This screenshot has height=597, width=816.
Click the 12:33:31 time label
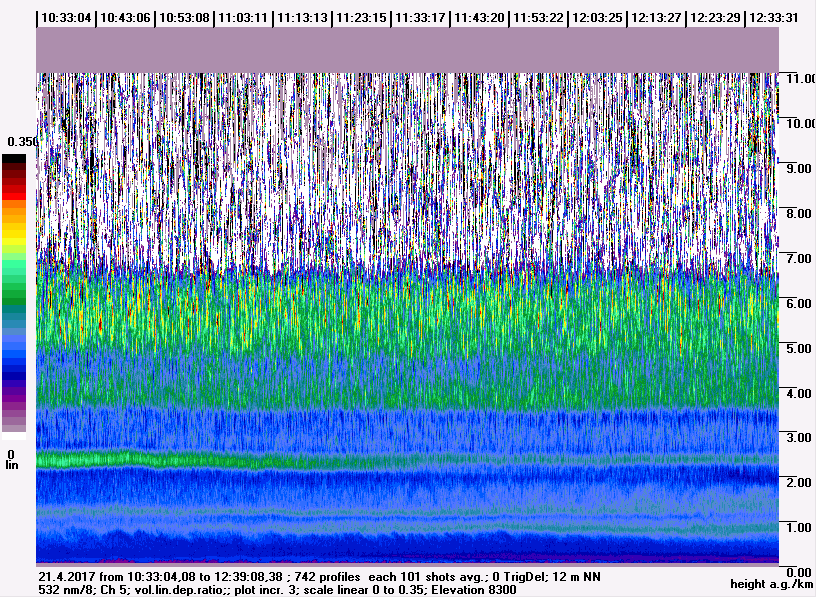[774, 18]
